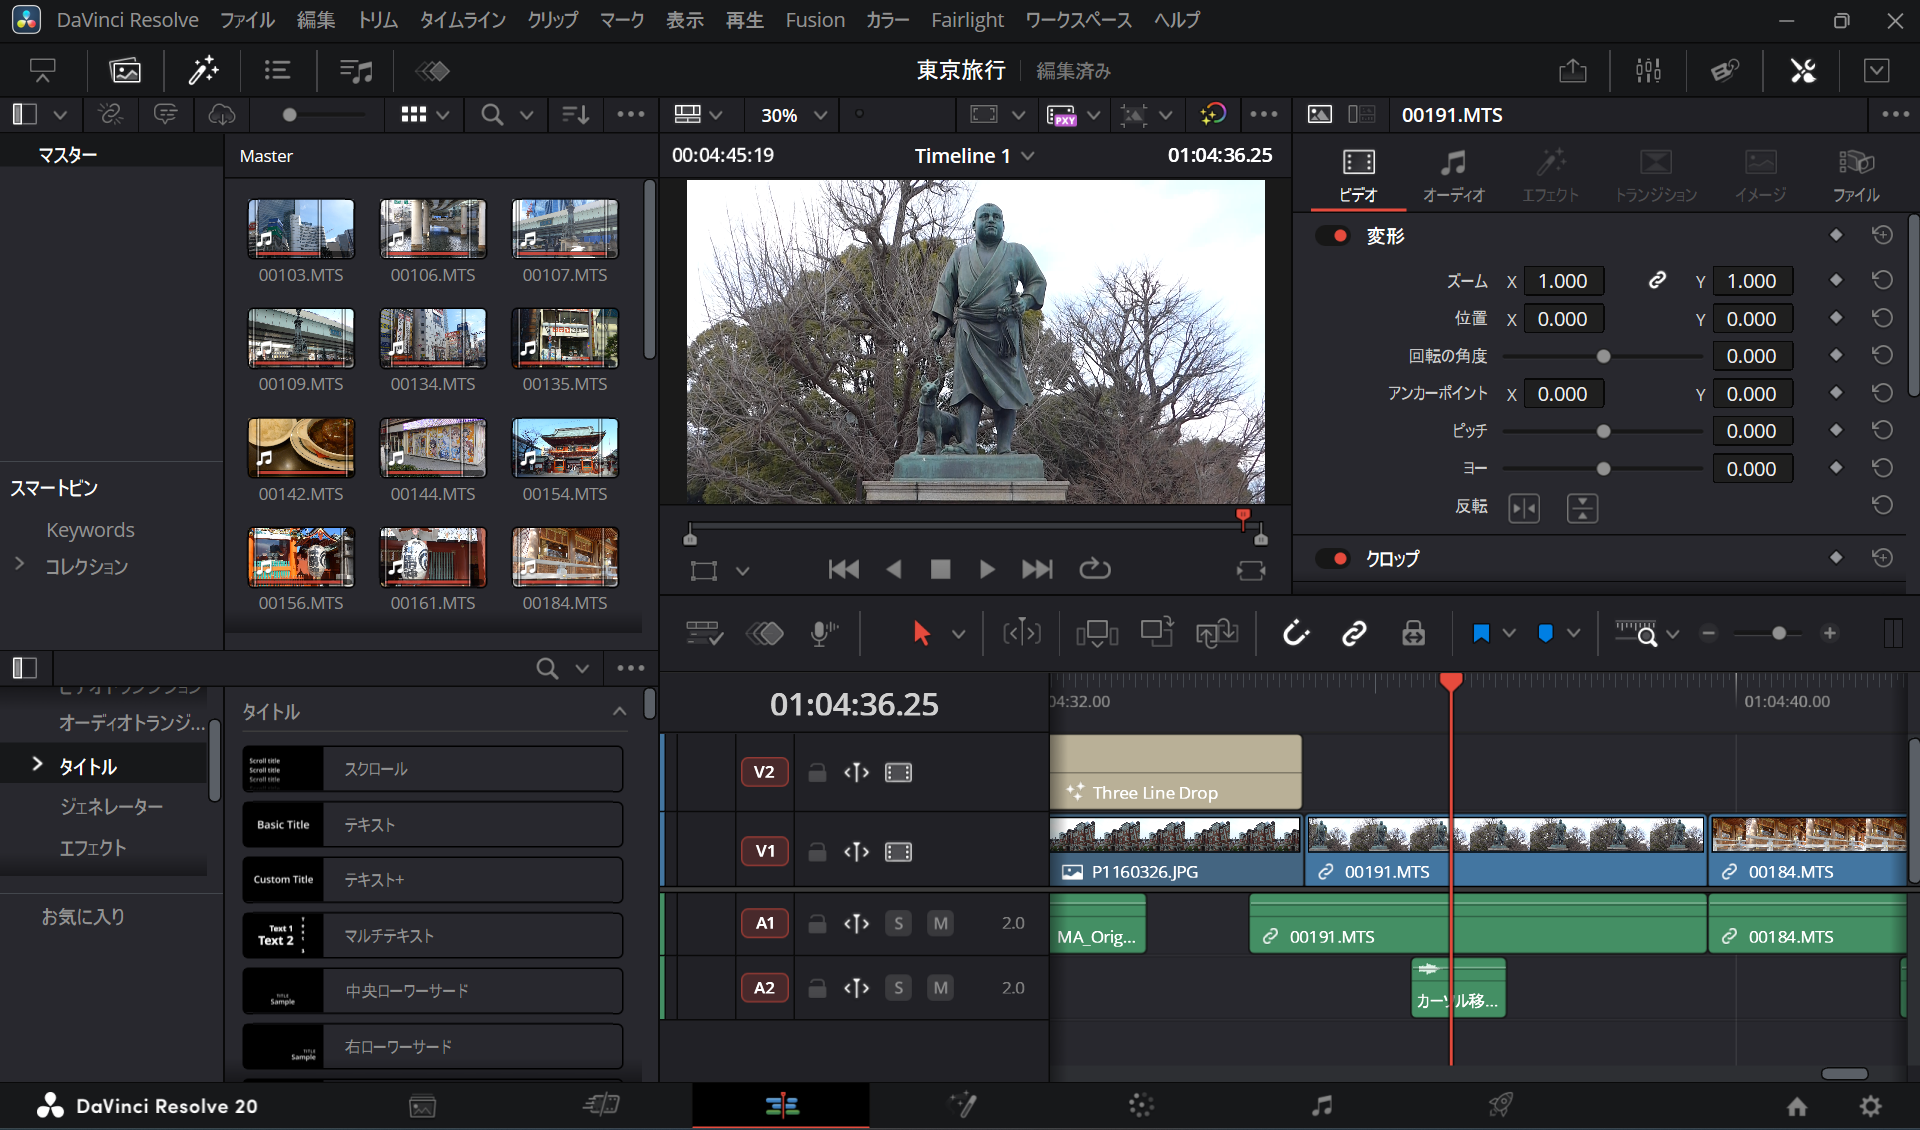
Task: Select the blade/trim edit mode tool
Action: [x=1021, y=633]
